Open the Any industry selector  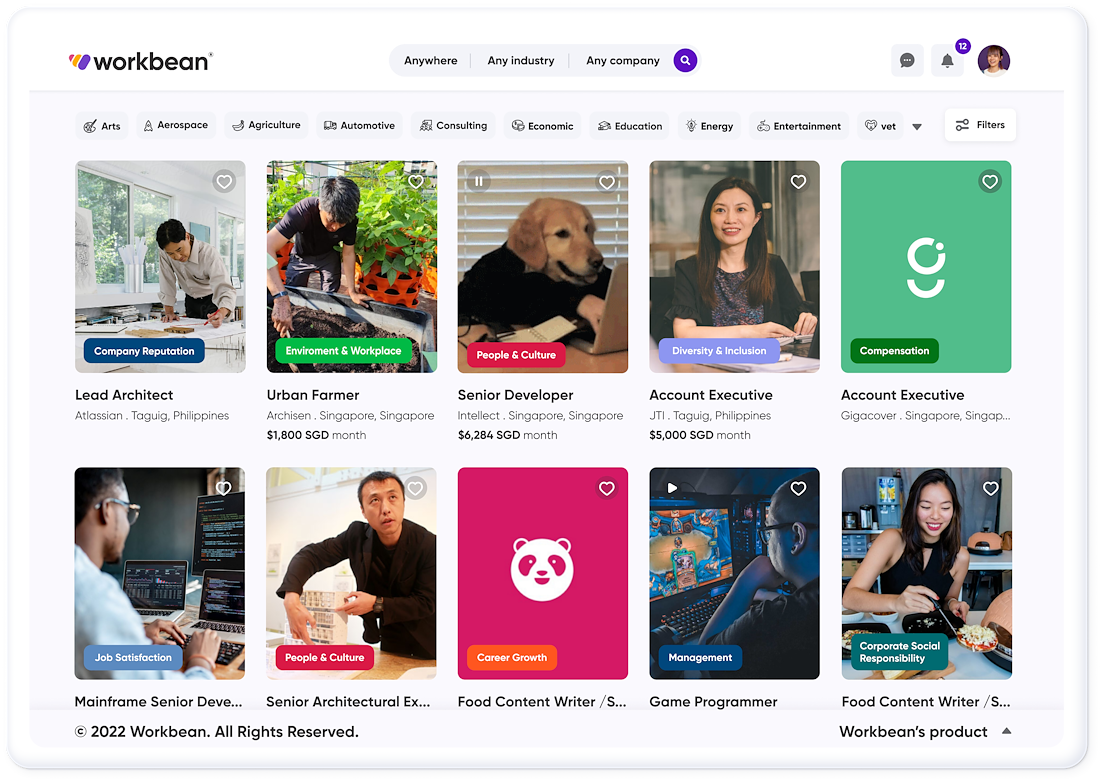point(521,60)
